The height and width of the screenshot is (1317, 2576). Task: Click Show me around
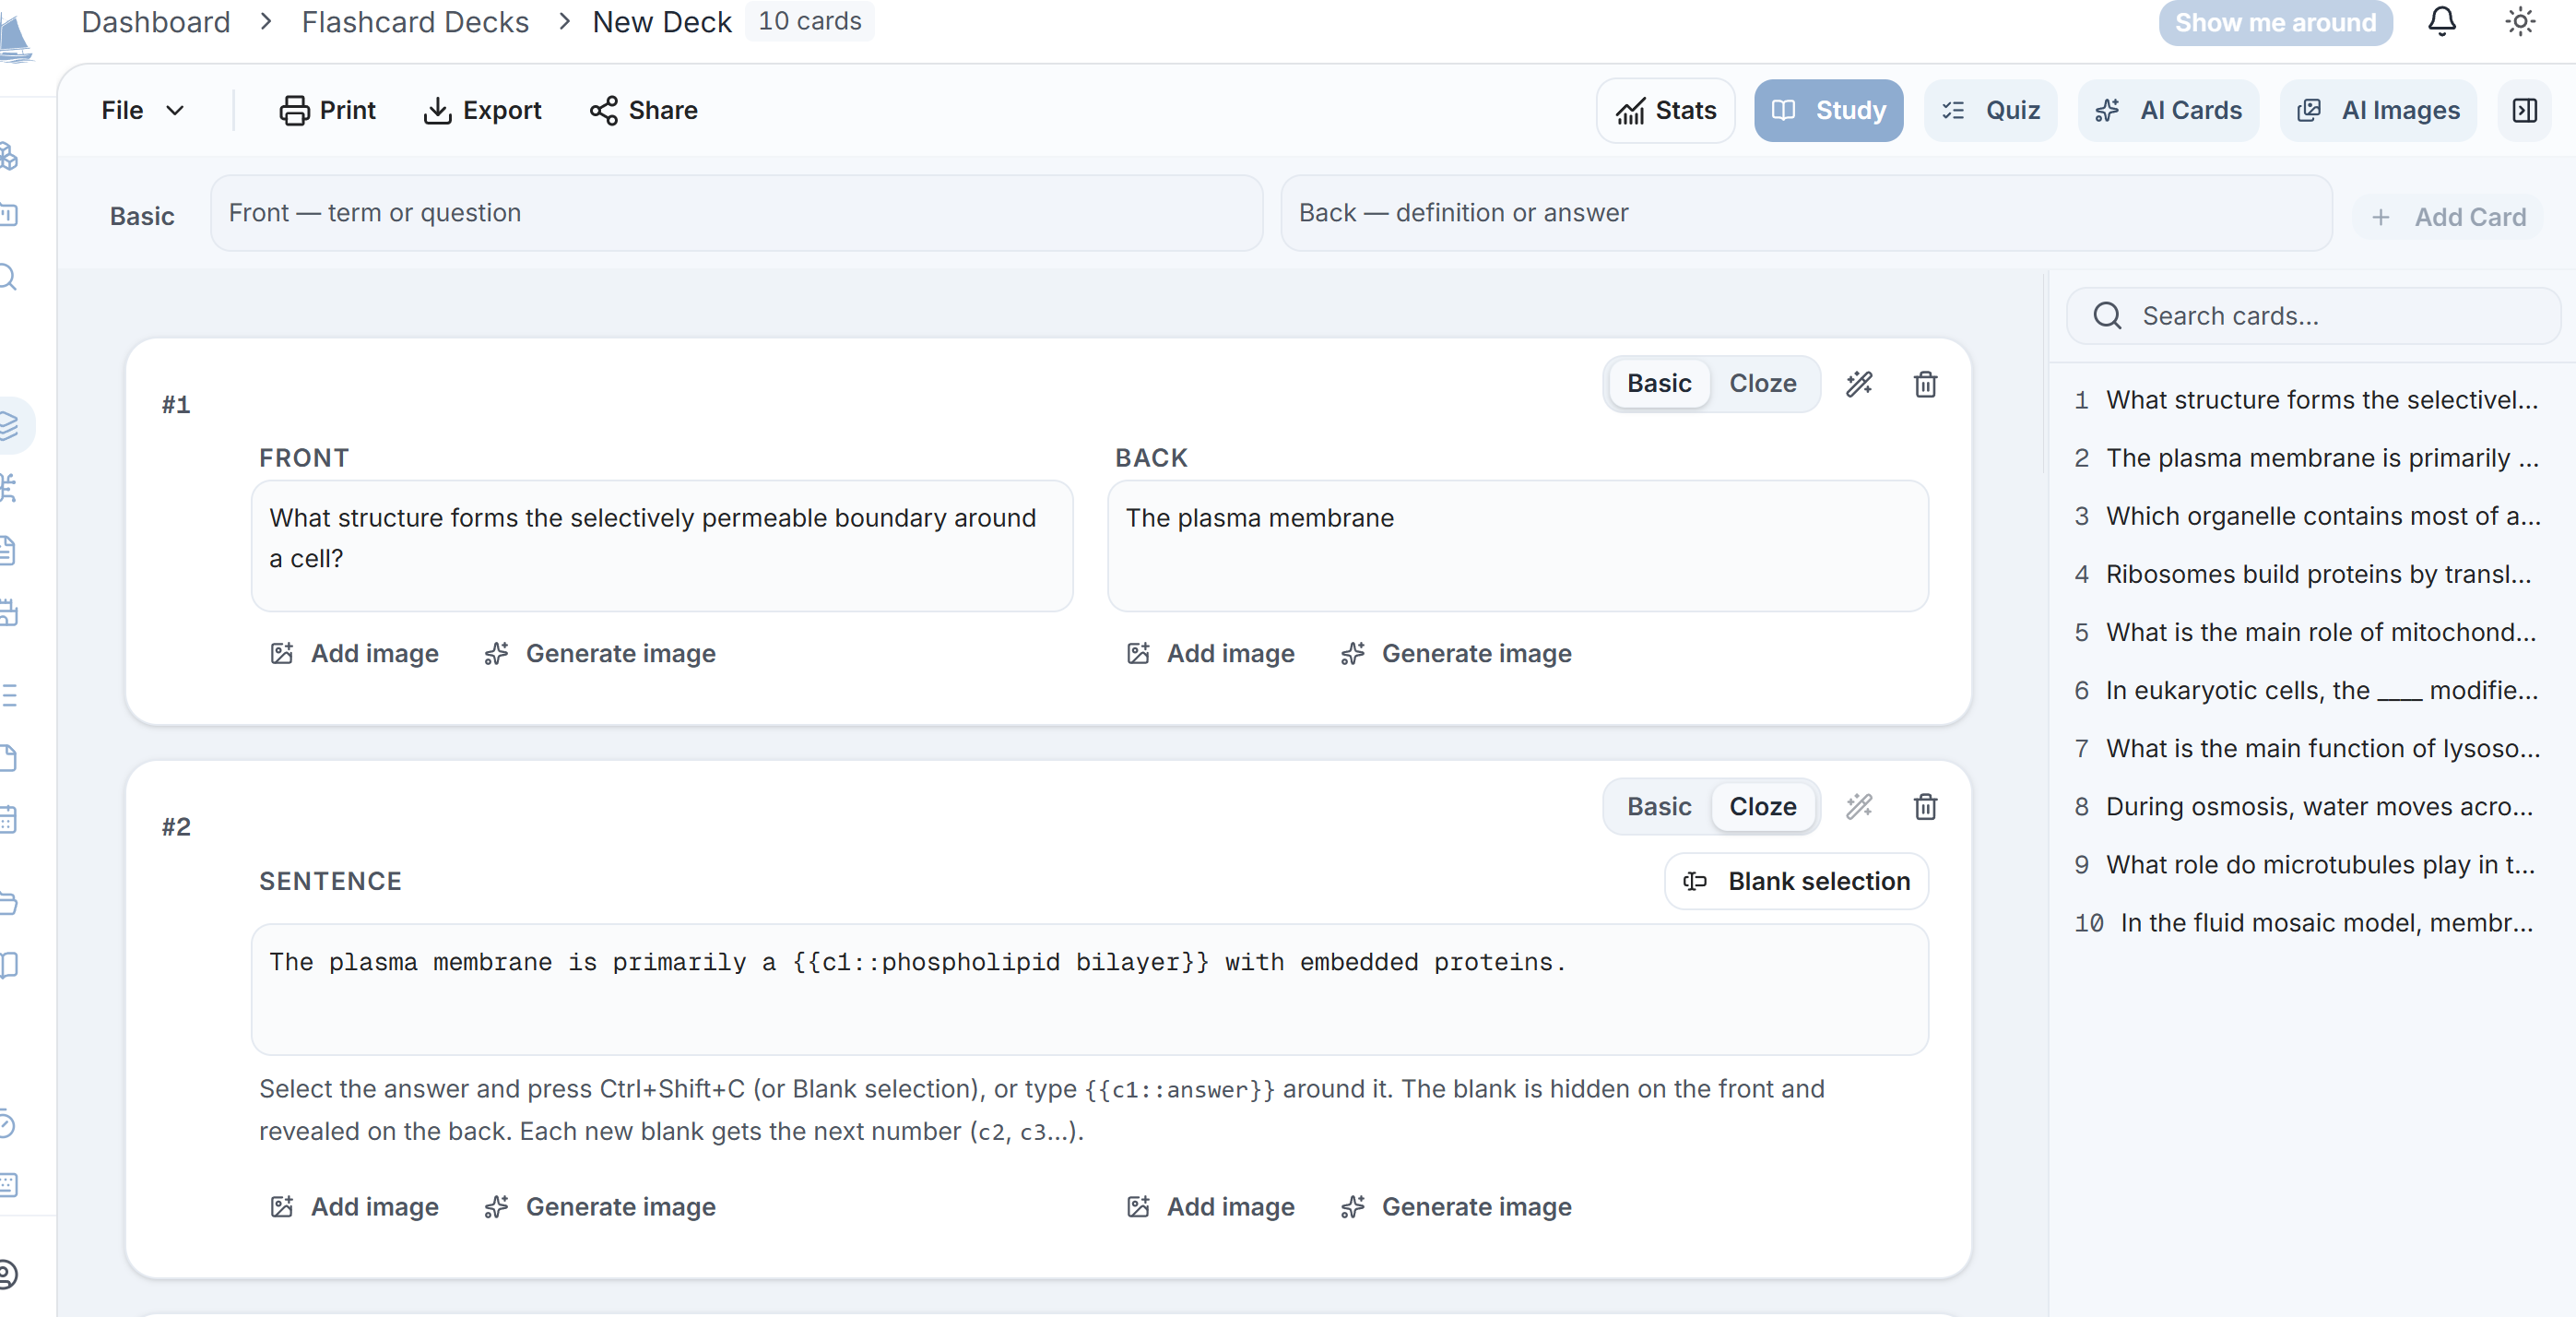pos(2275,22)
